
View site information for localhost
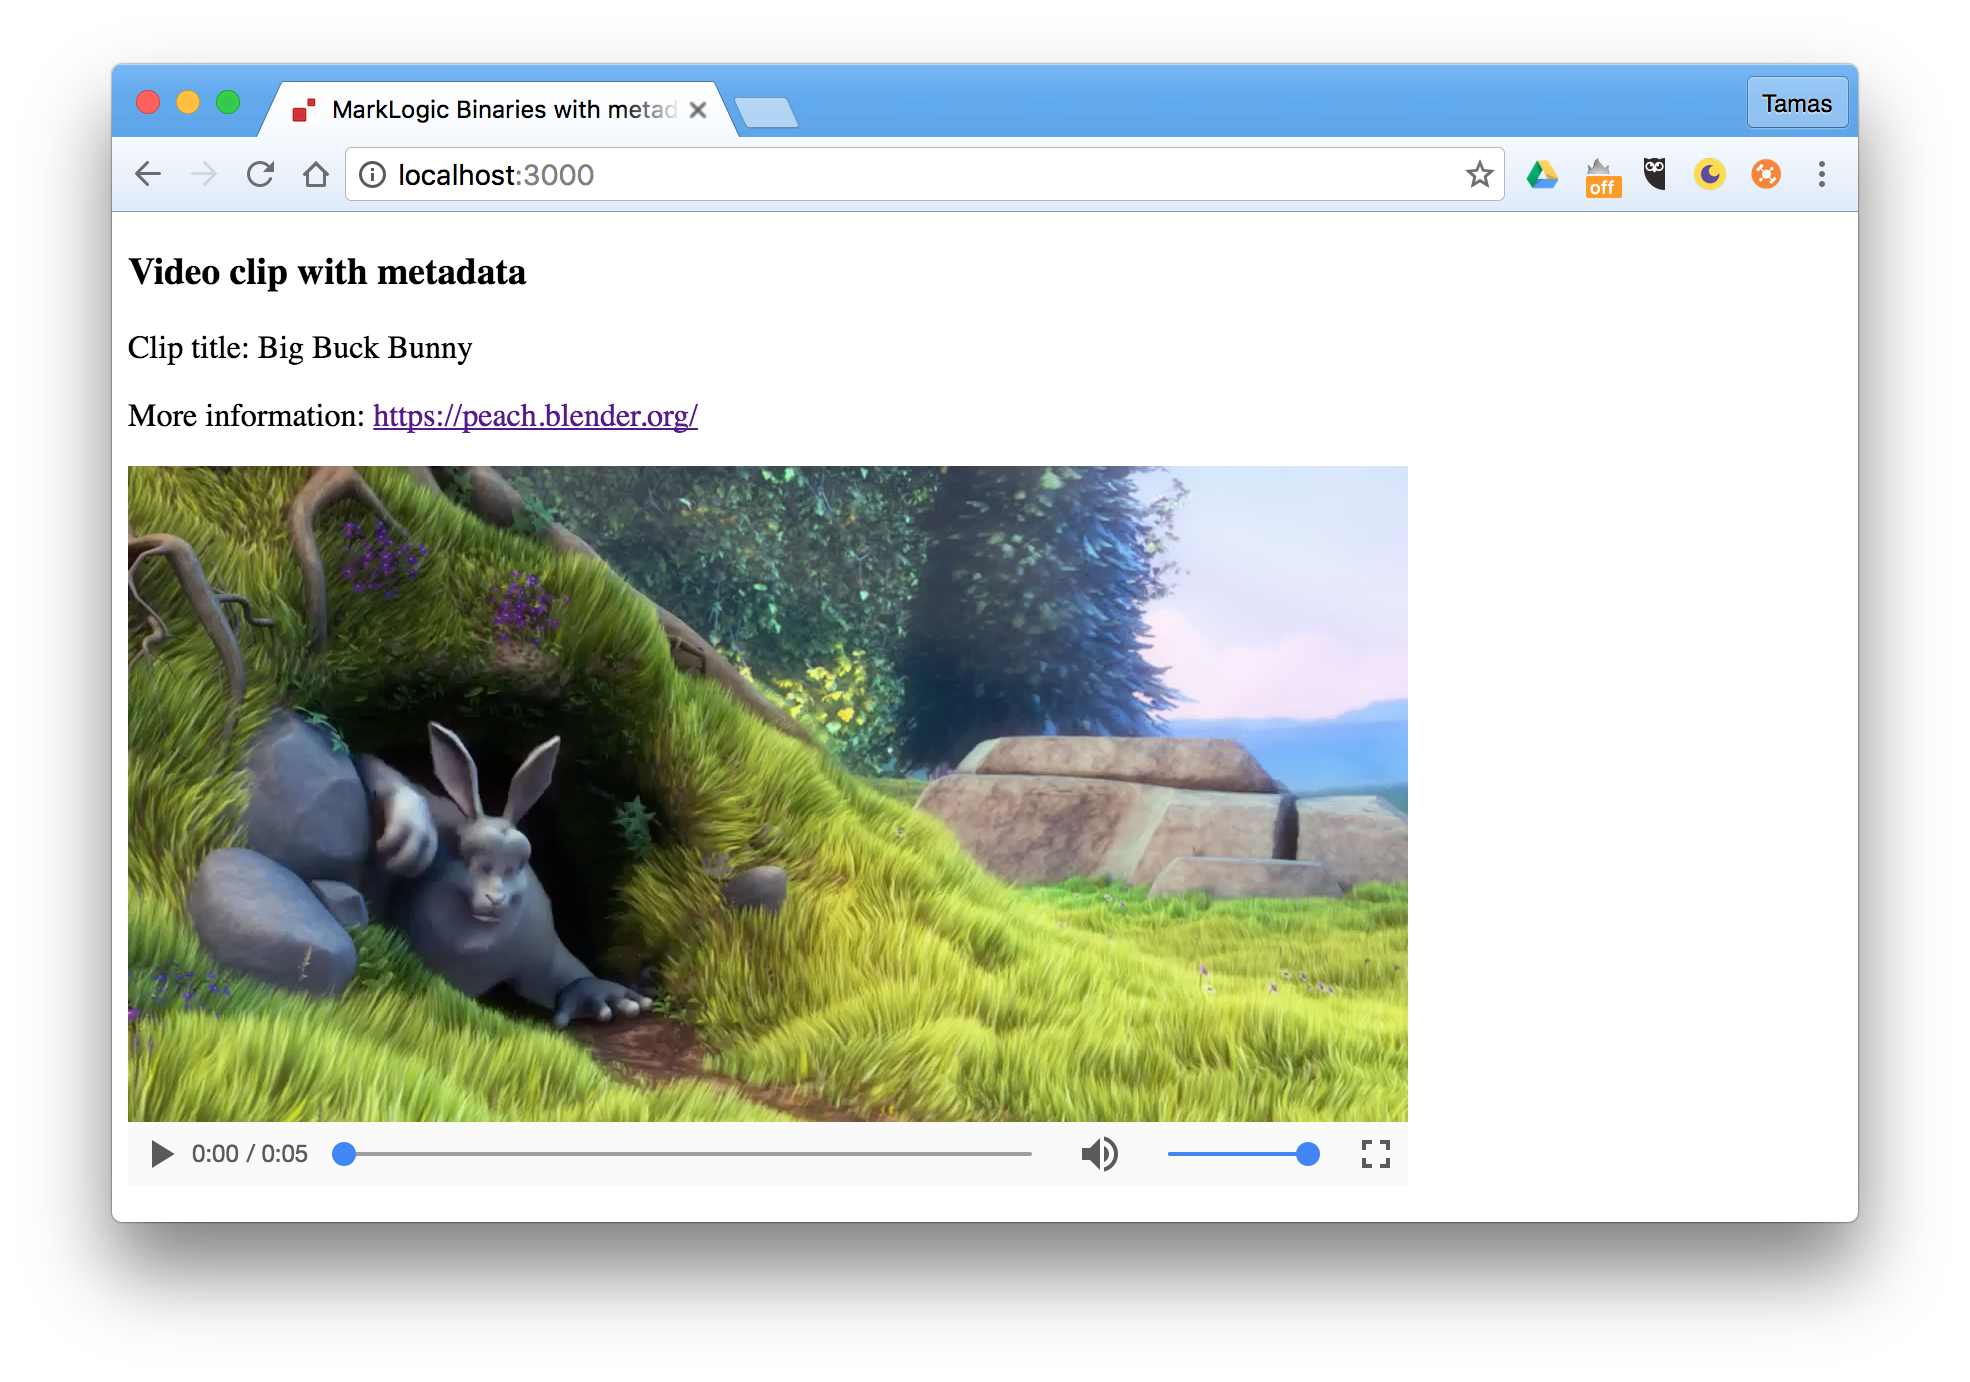point(373,175)
